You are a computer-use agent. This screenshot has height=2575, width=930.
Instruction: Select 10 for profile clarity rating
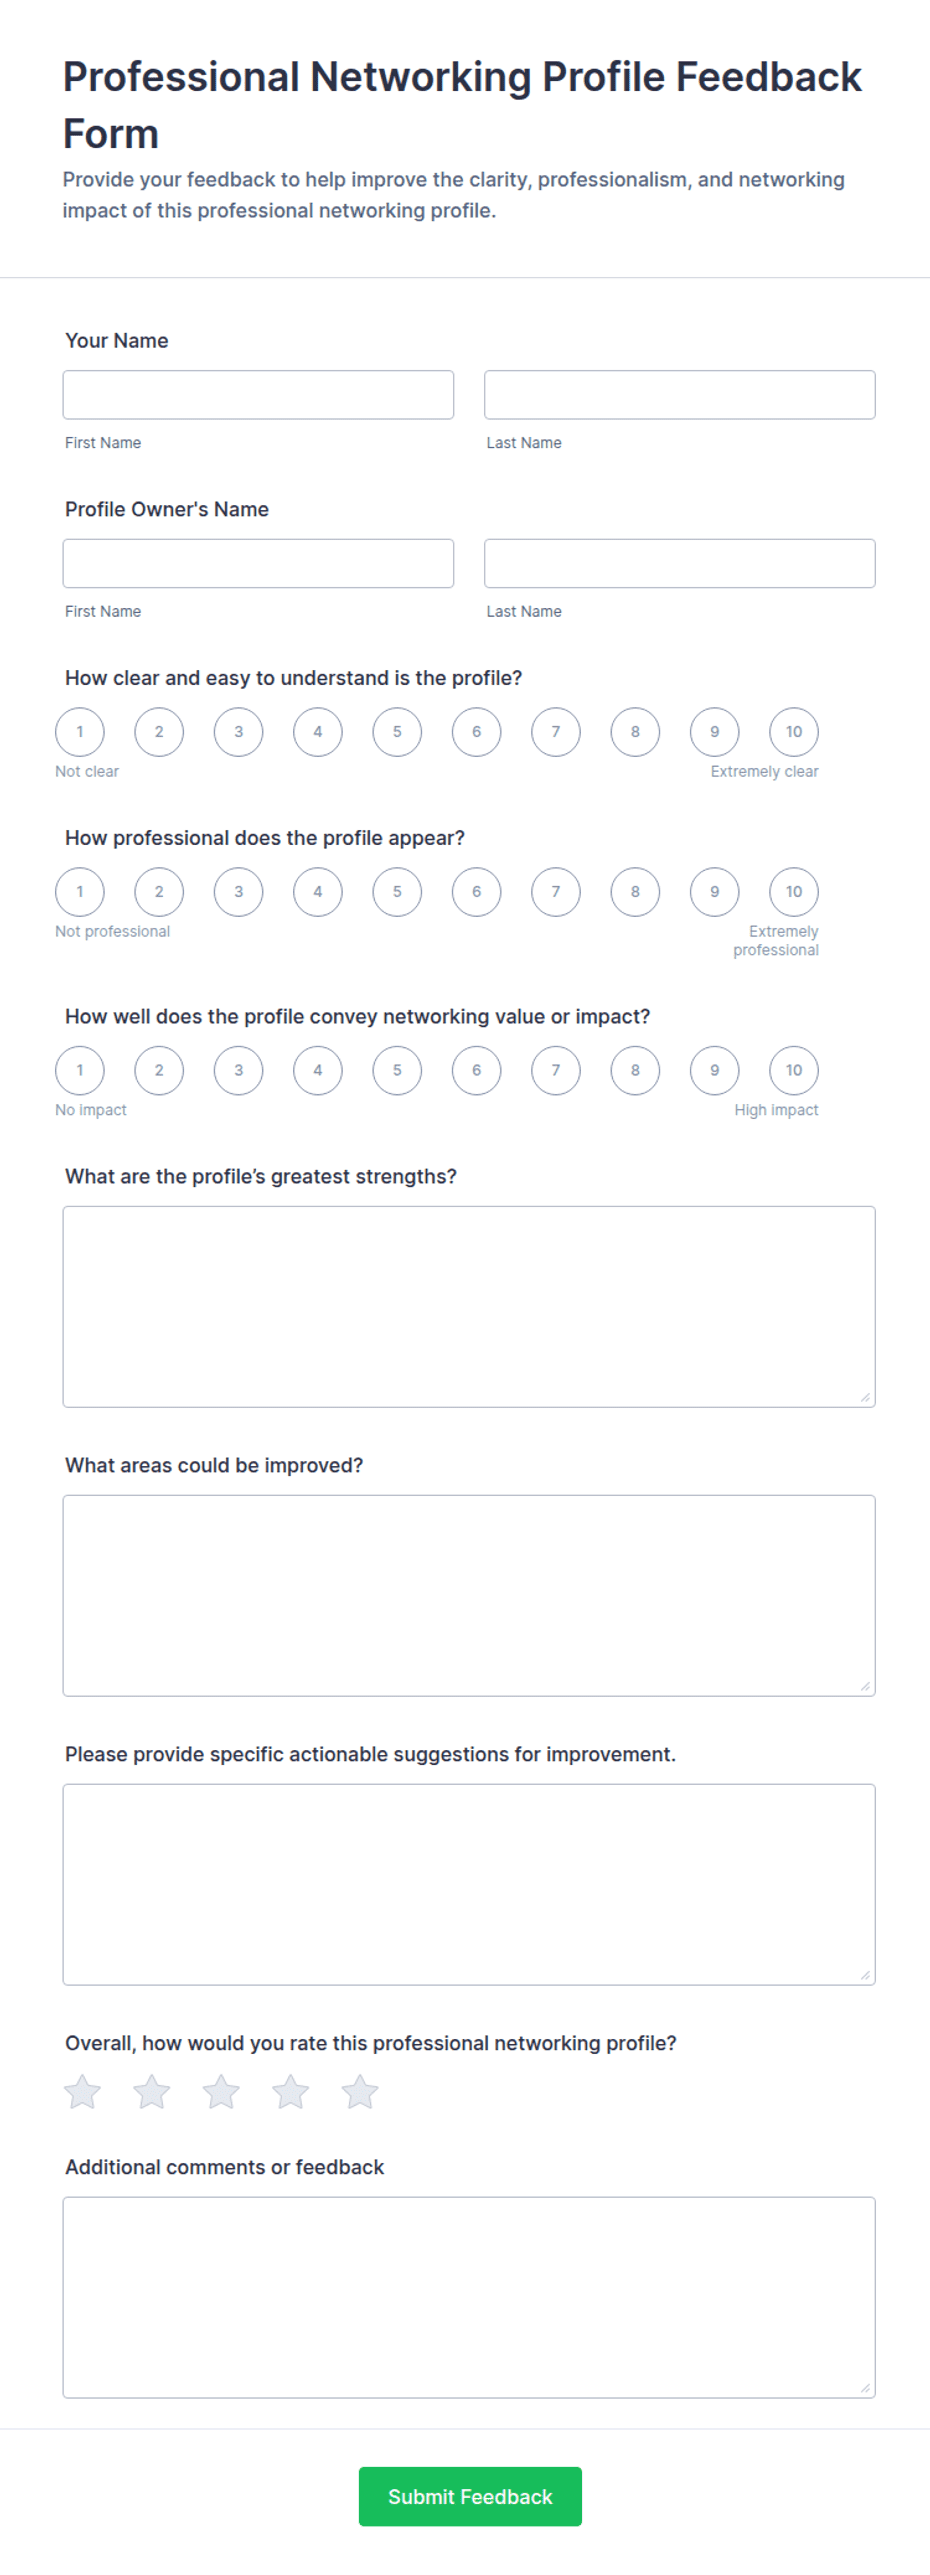(x=794, y=732)
